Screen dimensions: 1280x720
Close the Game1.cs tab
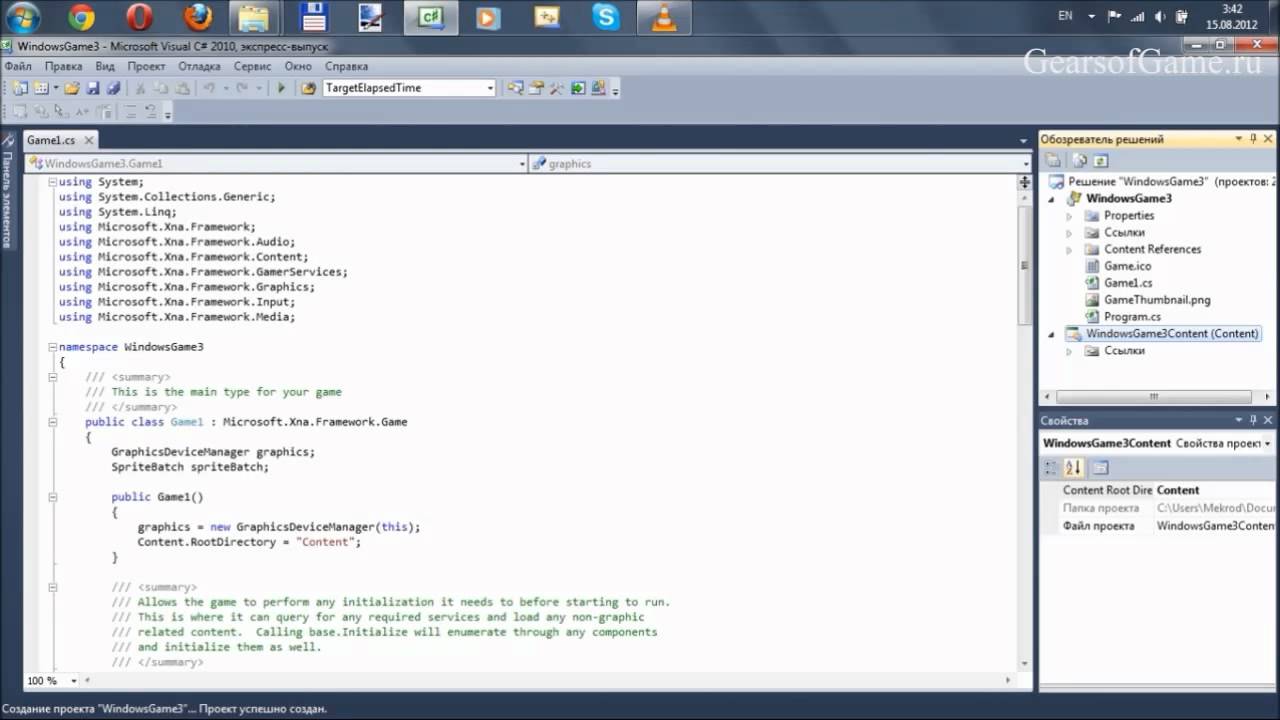pos(88,141)
